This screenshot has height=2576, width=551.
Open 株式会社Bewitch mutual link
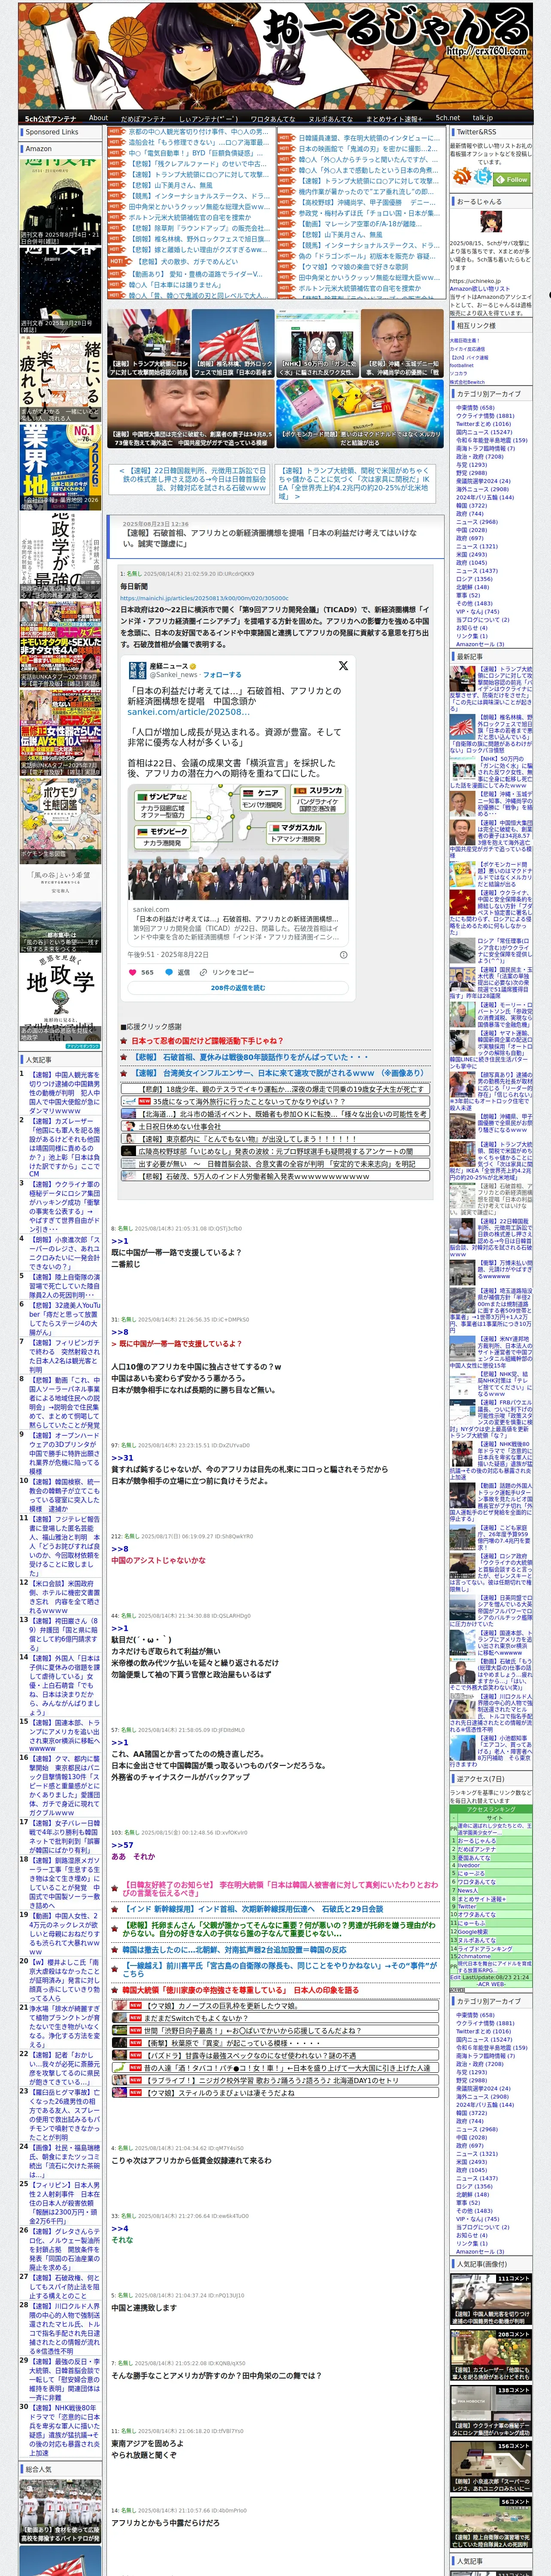point(467,382)
